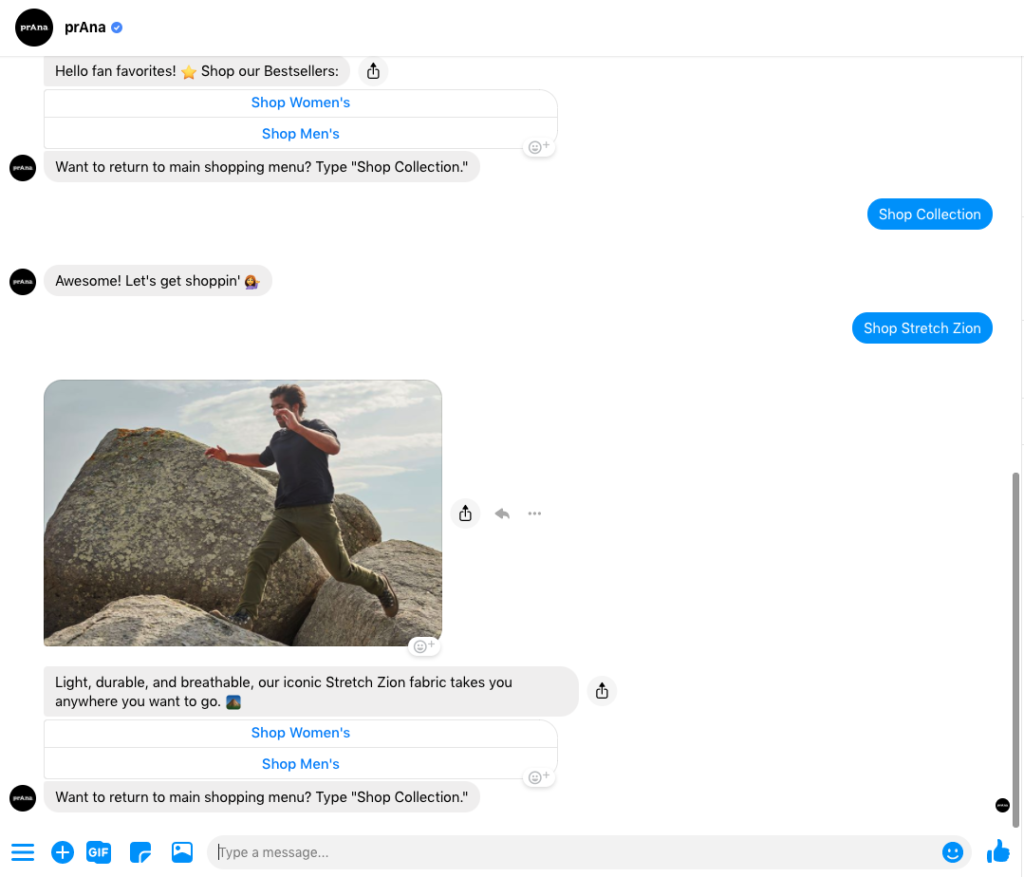Share the Stretch Zion fabric message
1024x877 pixels.
pos(601,690)
